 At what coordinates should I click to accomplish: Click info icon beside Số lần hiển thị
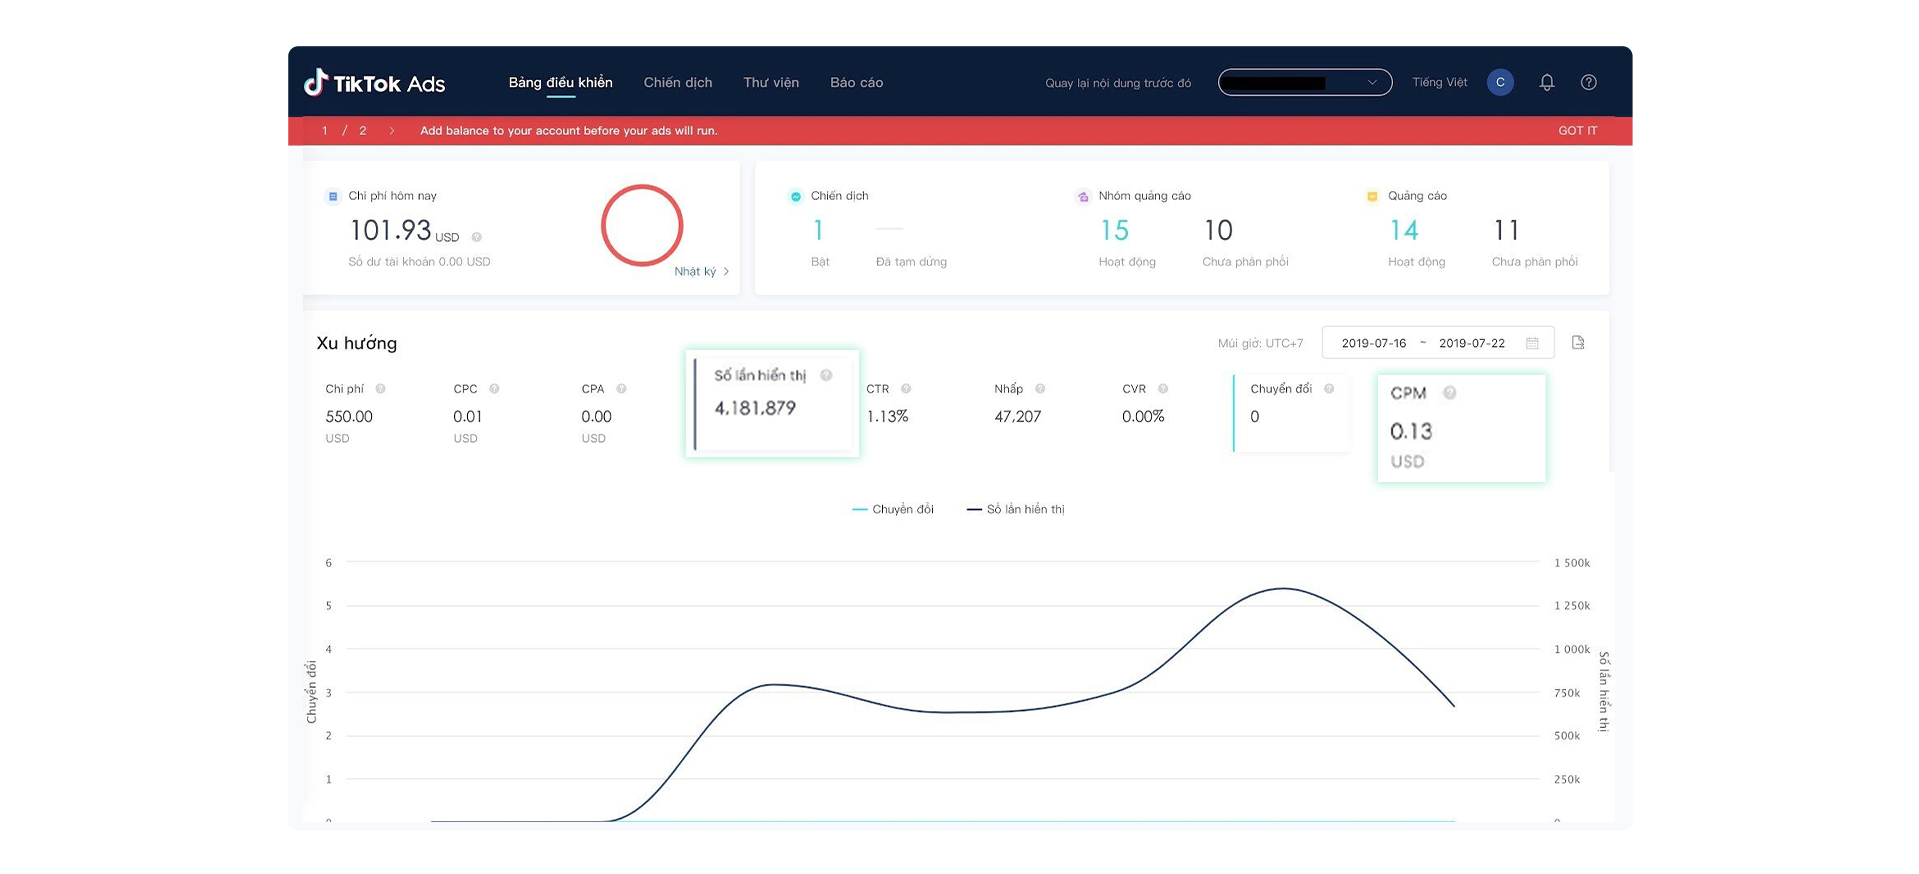tap(826, 376)
